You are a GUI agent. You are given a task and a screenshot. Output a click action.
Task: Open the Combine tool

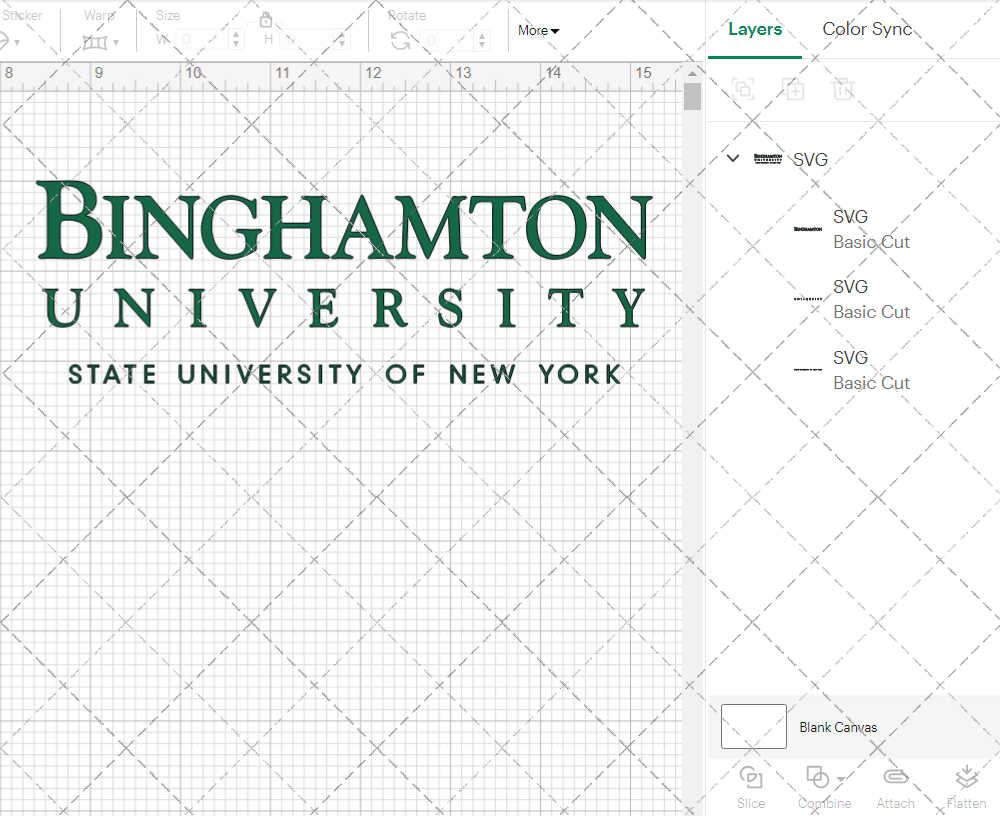(820, 788)
